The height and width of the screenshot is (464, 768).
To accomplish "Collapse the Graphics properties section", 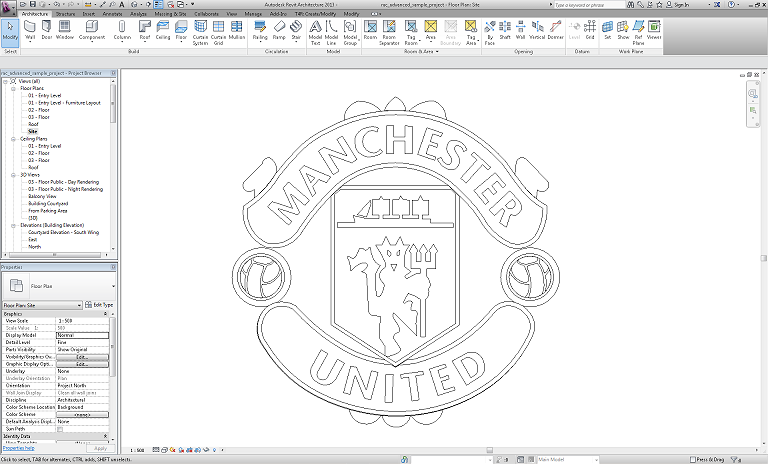I will [105, 314].
